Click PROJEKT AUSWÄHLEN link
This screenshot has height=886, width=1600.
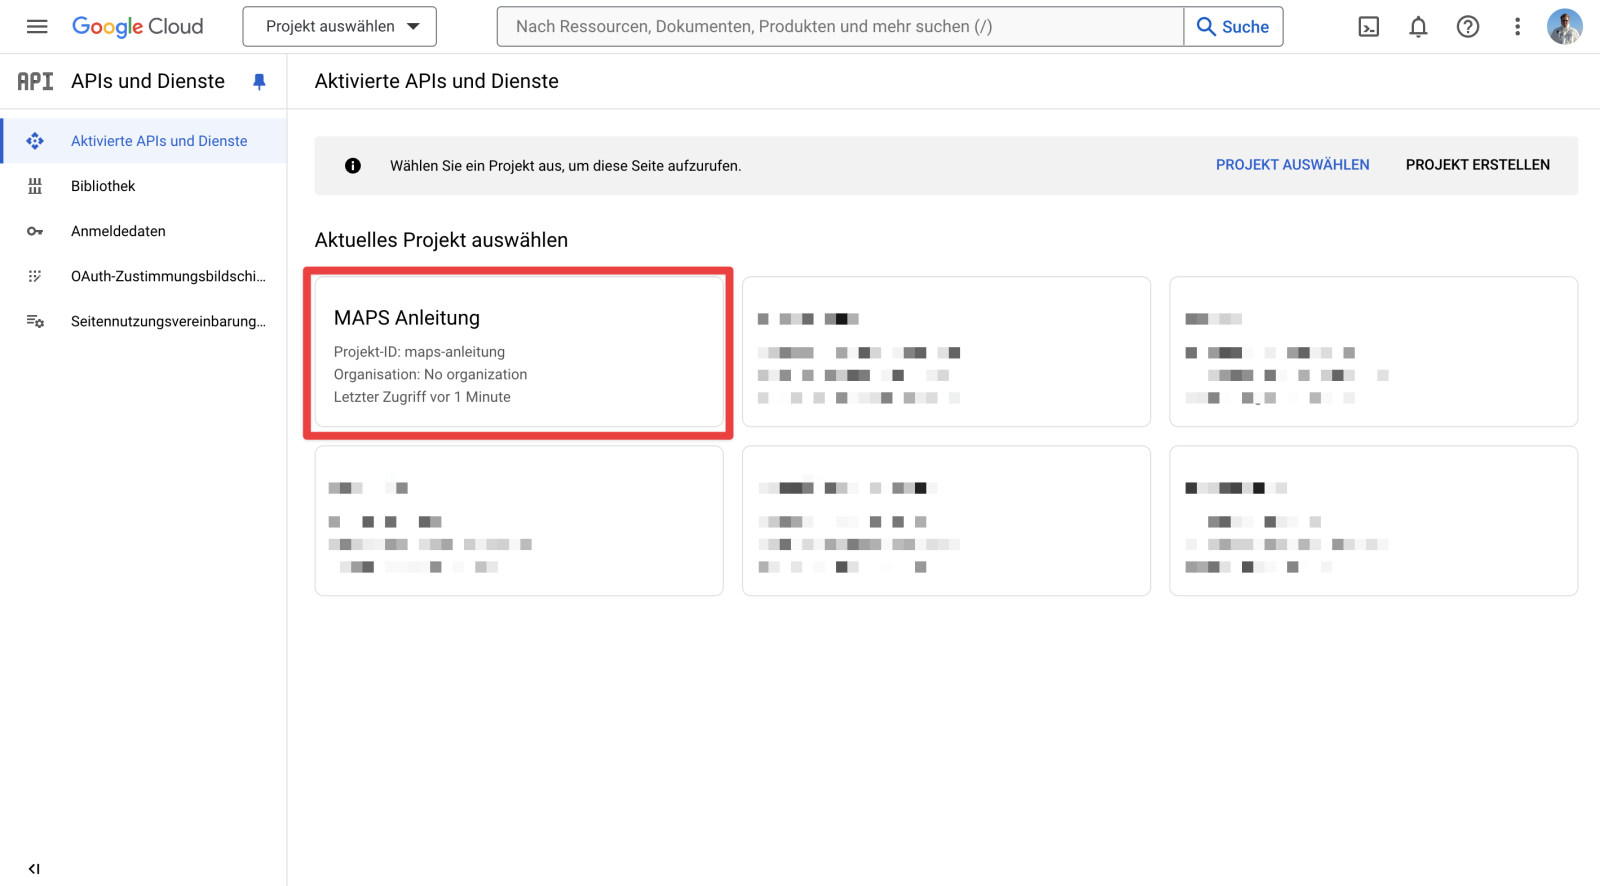coord(1292,165)
